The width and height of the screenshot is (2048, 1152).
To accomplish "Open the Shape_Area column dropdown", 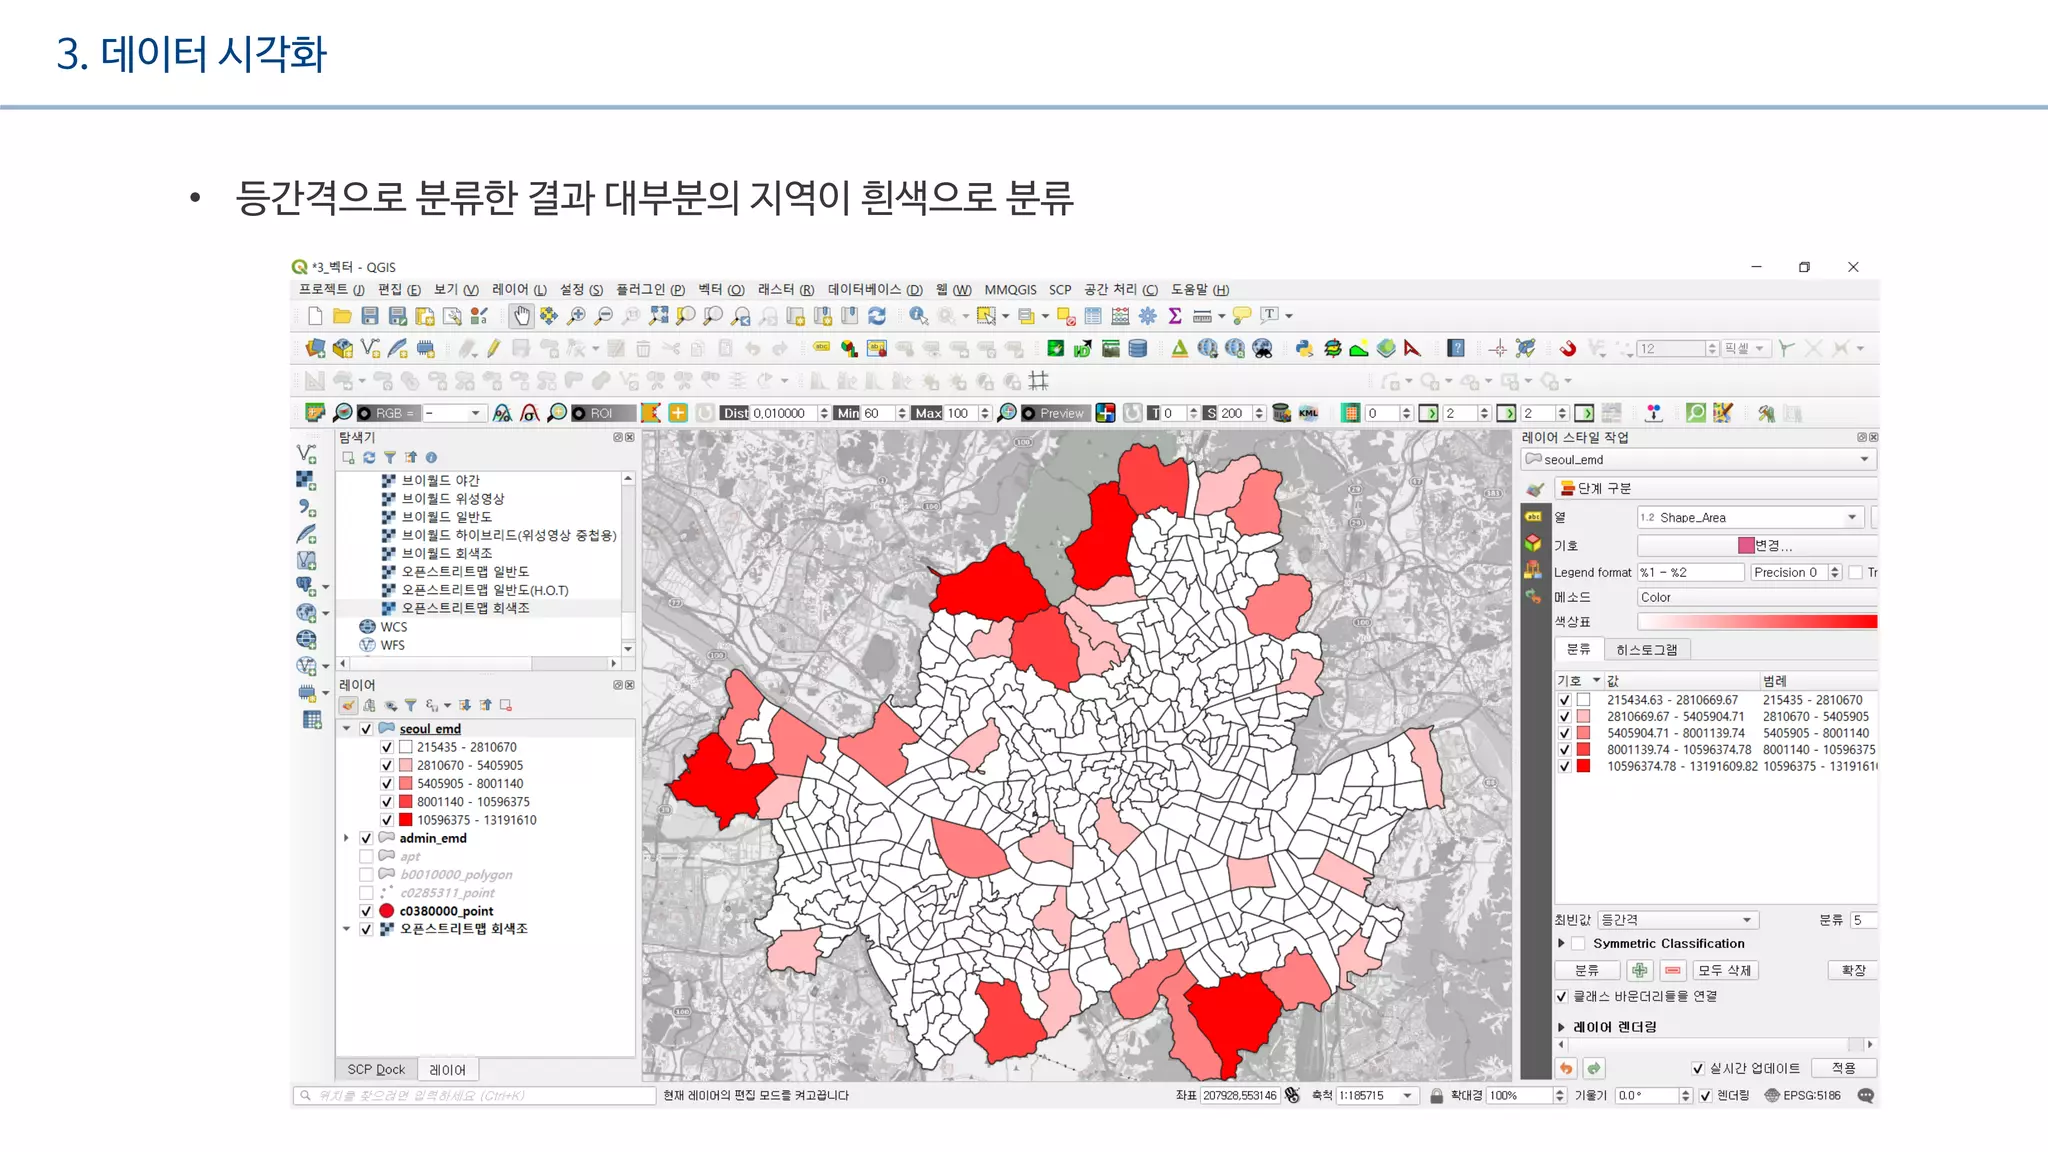I will point(1750,517).
